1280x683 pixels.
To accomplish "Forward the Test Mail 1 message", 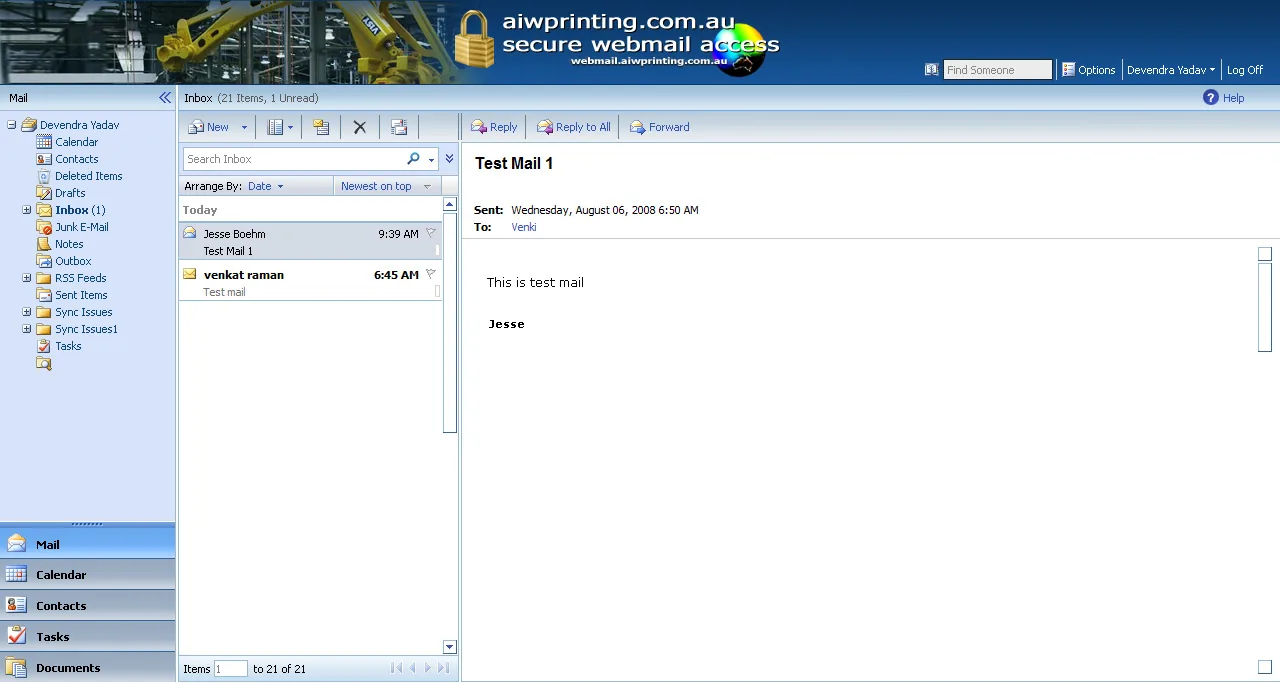I will 659,127.
